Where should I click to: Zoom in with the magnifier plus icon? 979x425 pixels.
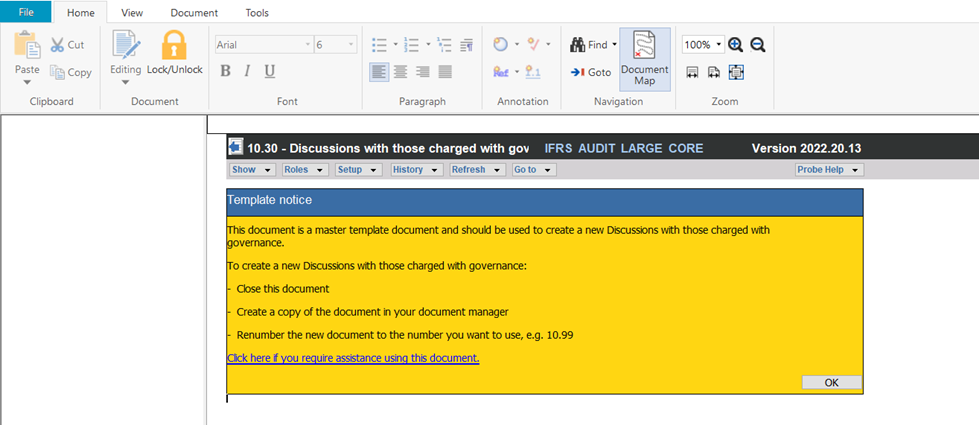tap(736, 45)
